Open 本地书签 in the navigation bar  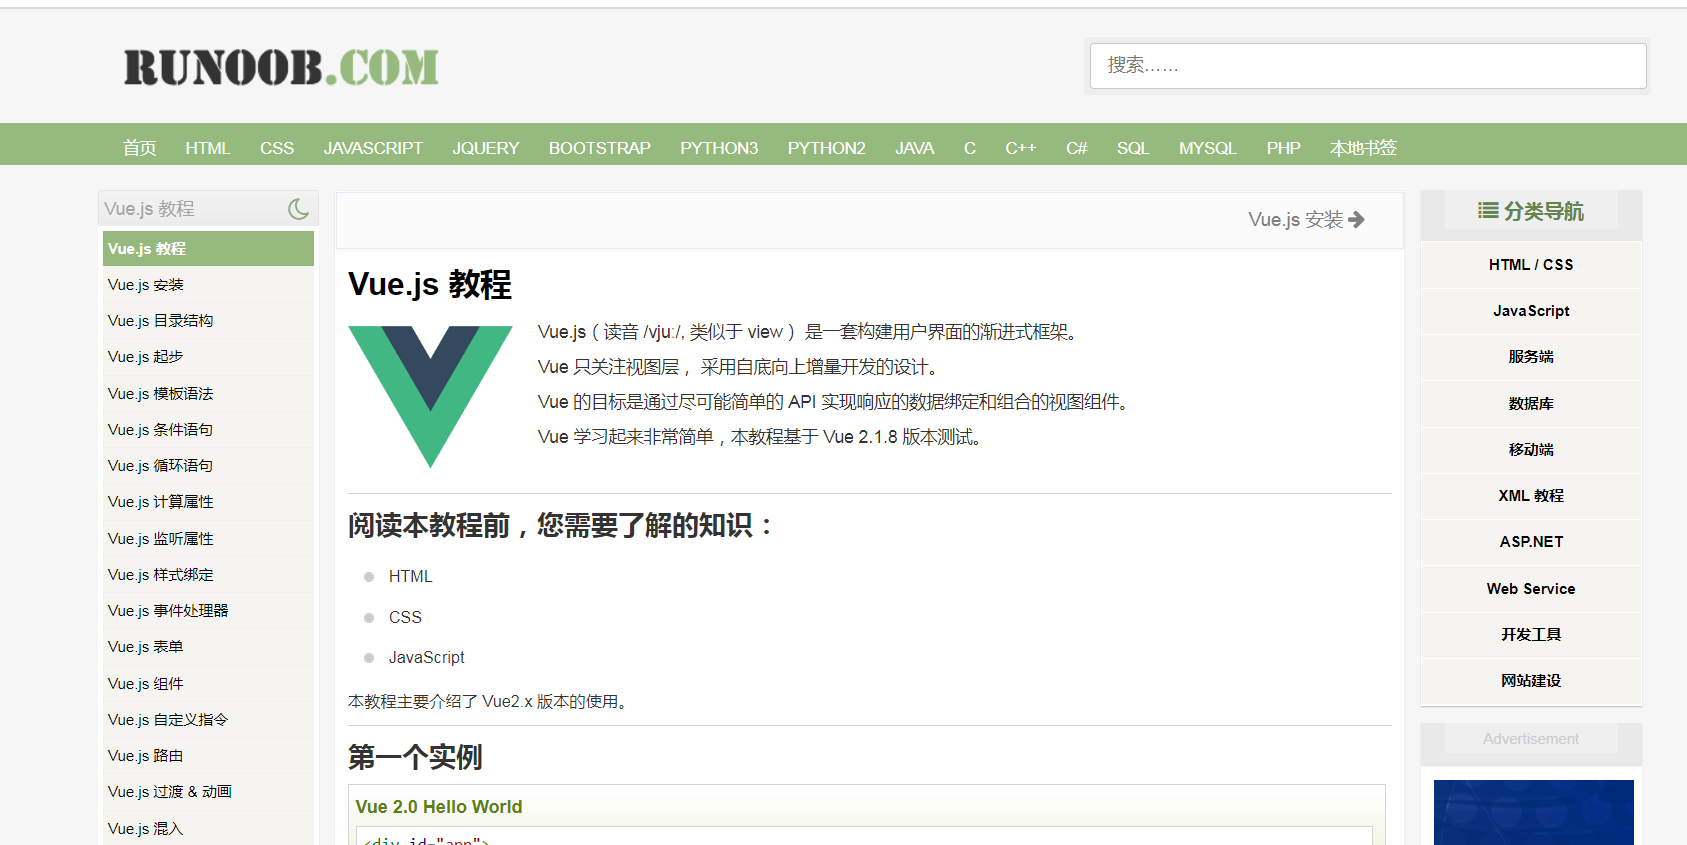click(1363, 148)
